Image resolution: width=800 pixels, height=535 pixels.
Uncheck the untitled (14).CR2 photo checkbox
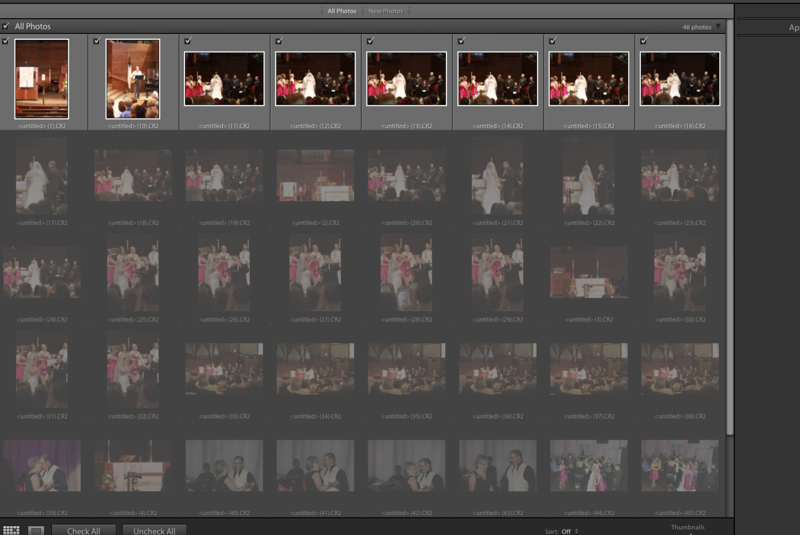pyautogui.click(x=461, y=41)
